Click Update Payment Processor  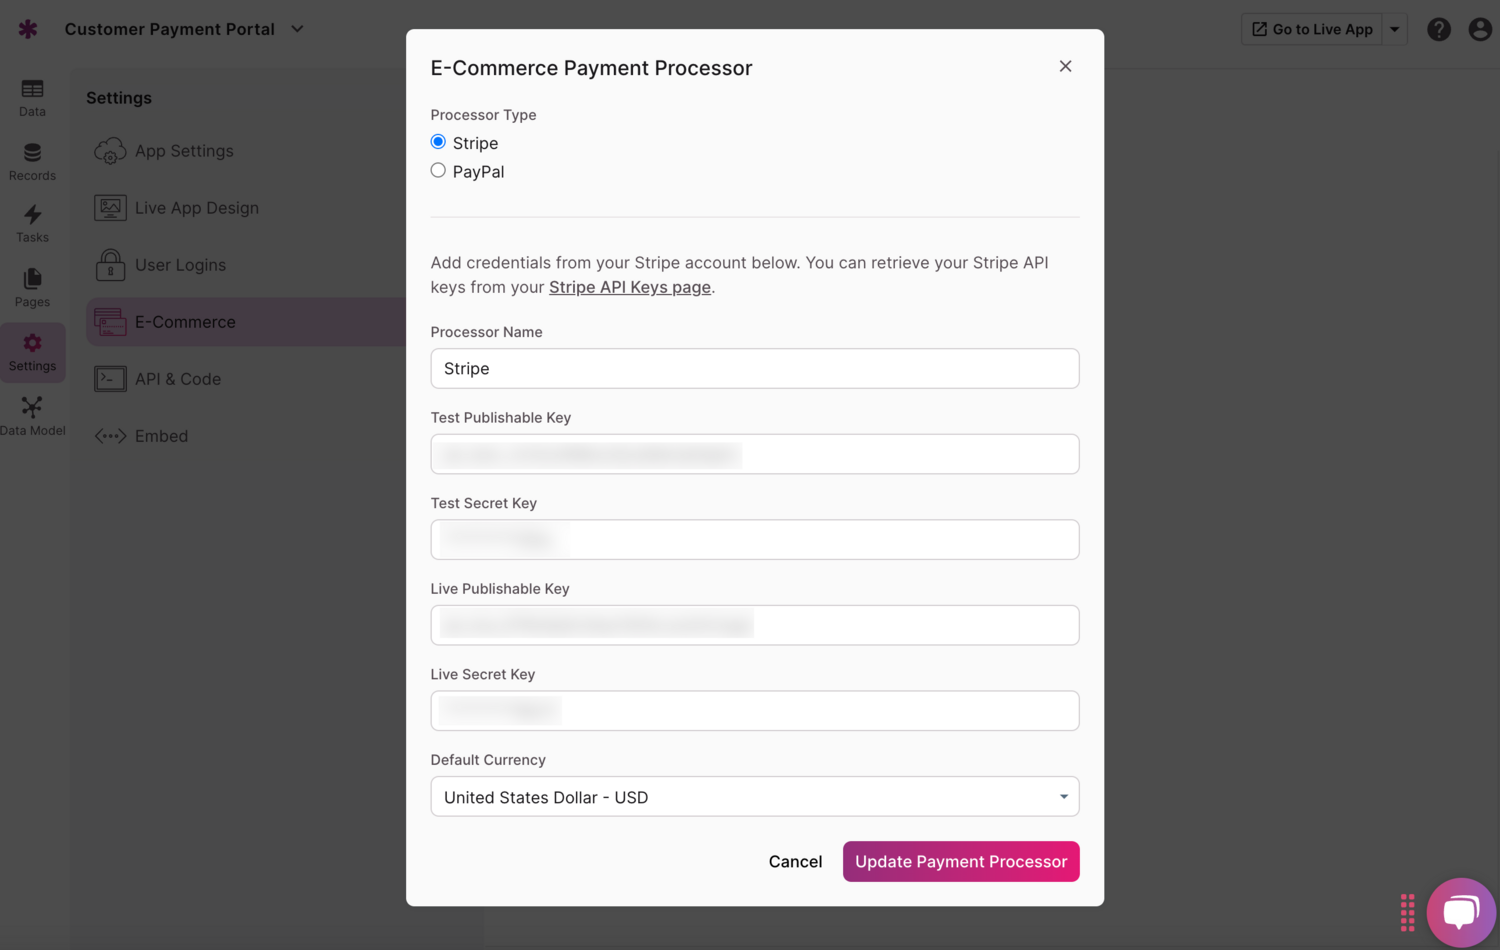coord(960,861)
